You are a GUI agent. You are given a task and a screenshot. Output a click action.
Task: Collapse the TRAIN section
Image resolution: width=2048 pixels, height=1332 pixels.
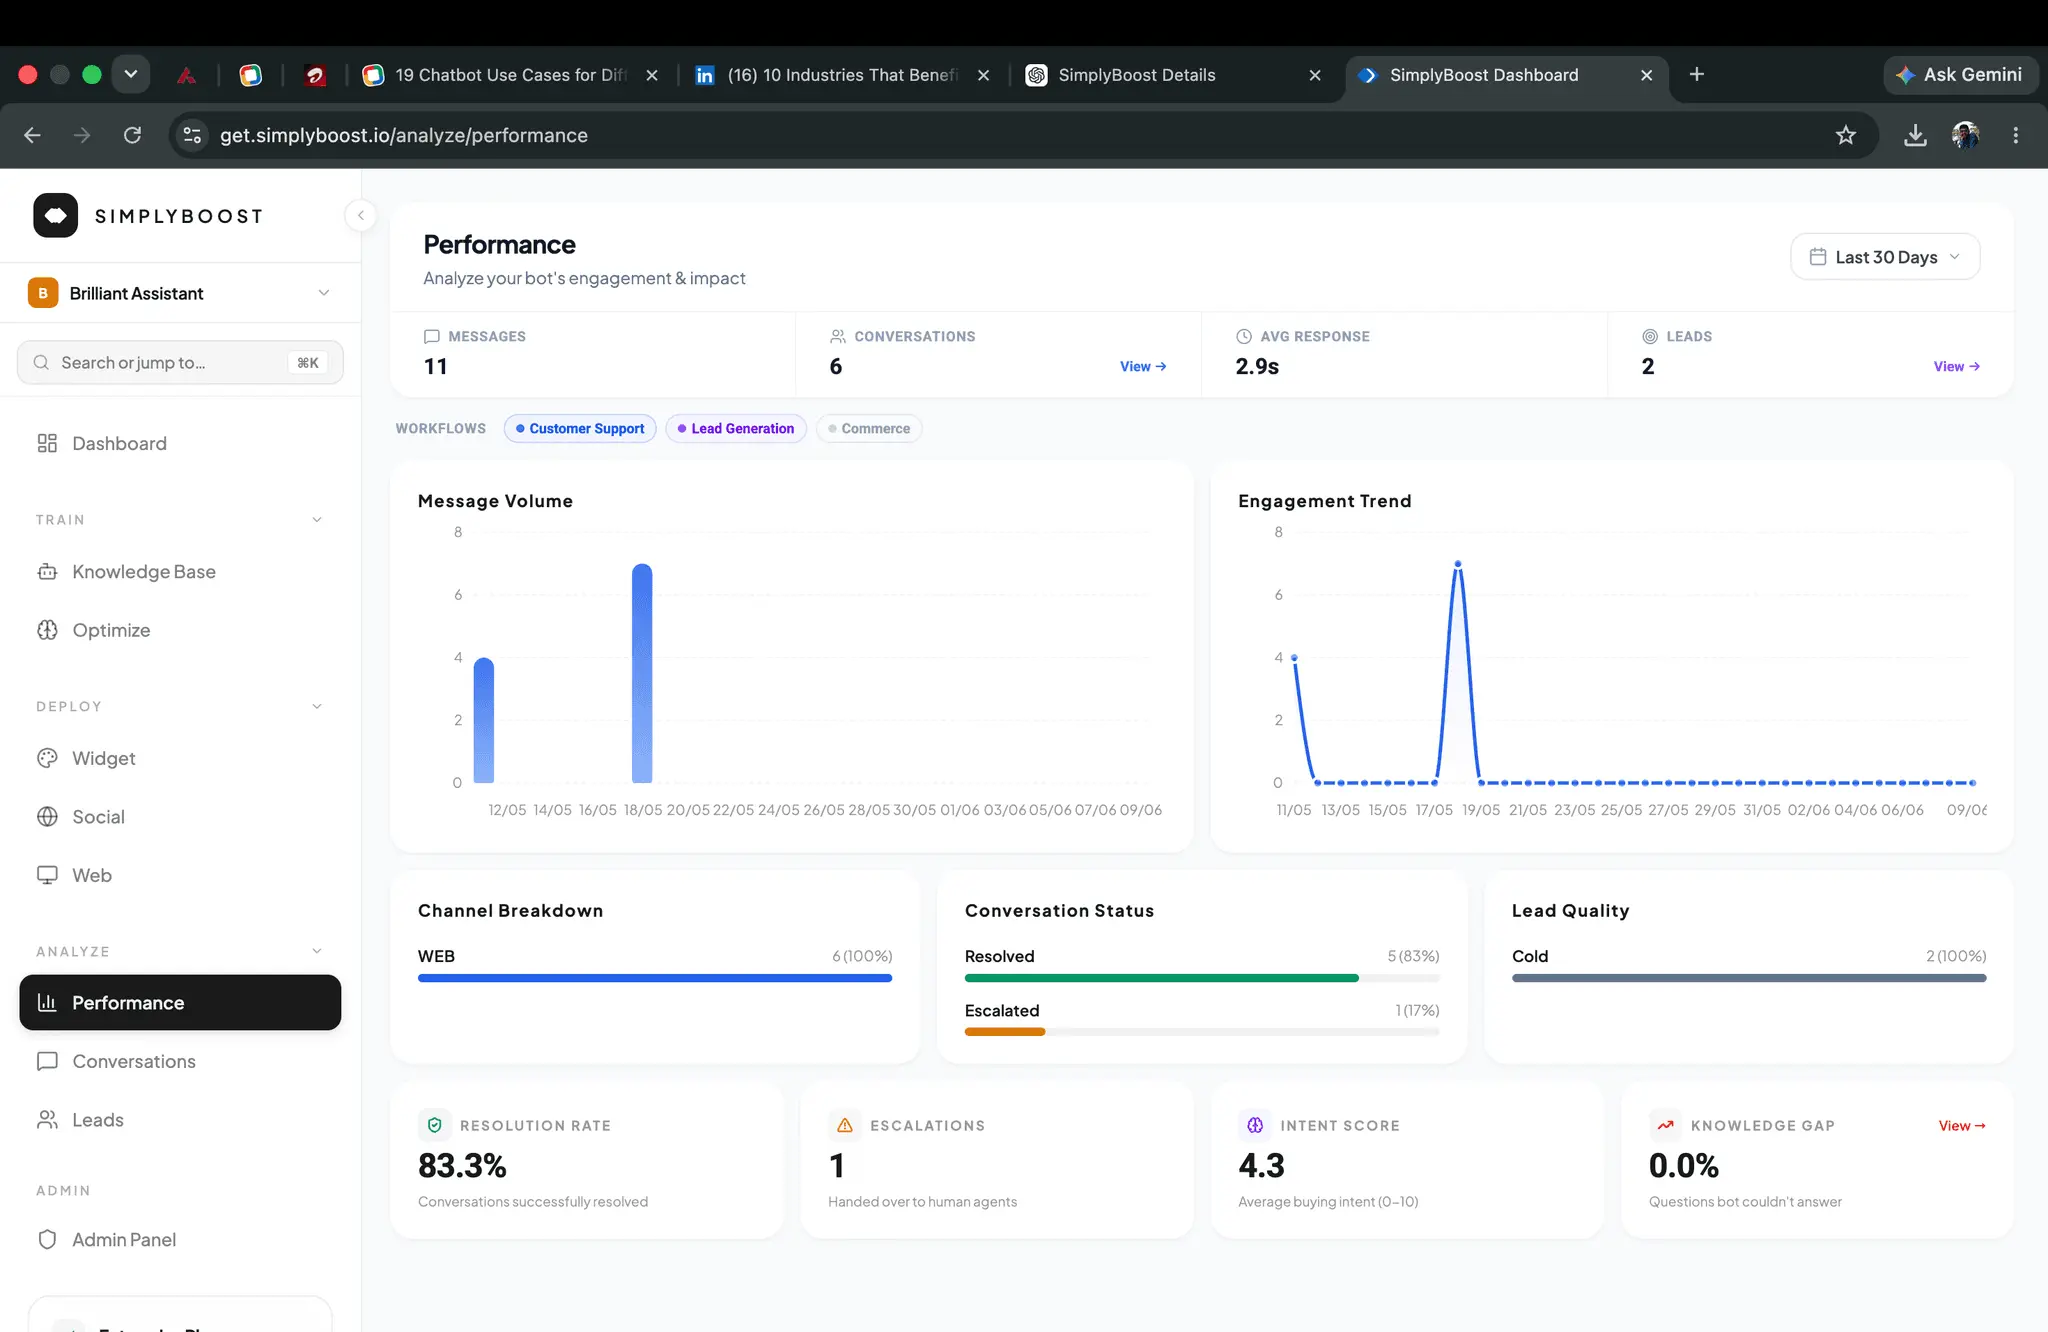pyautogui.click(x=317, y=520)
